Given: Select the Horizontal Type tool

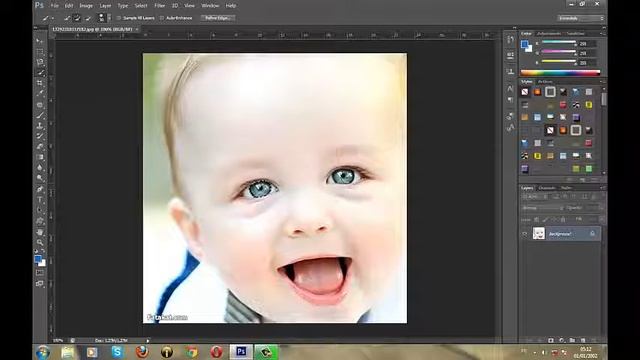Looking at the screenshot, I should (40, 200).
